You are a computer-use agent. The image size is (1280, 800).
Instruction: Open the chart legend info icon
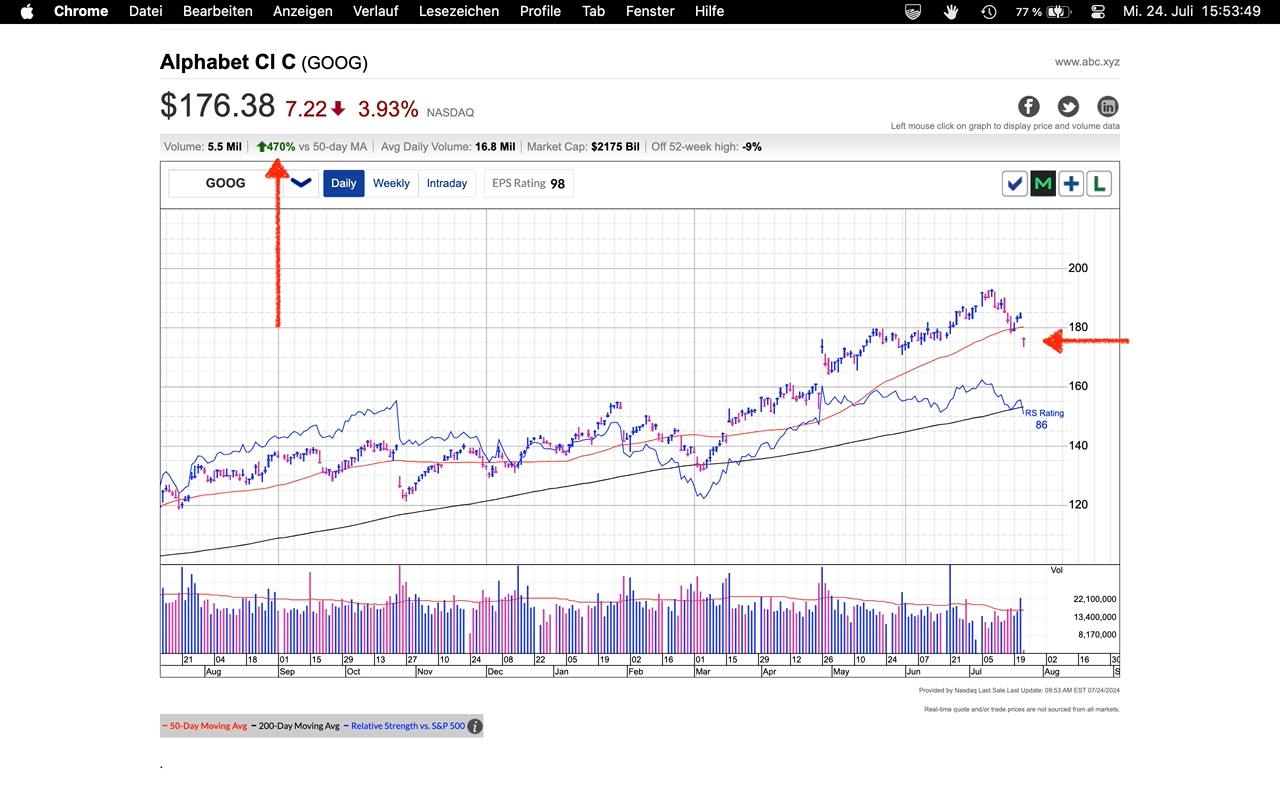click(475, 726)
